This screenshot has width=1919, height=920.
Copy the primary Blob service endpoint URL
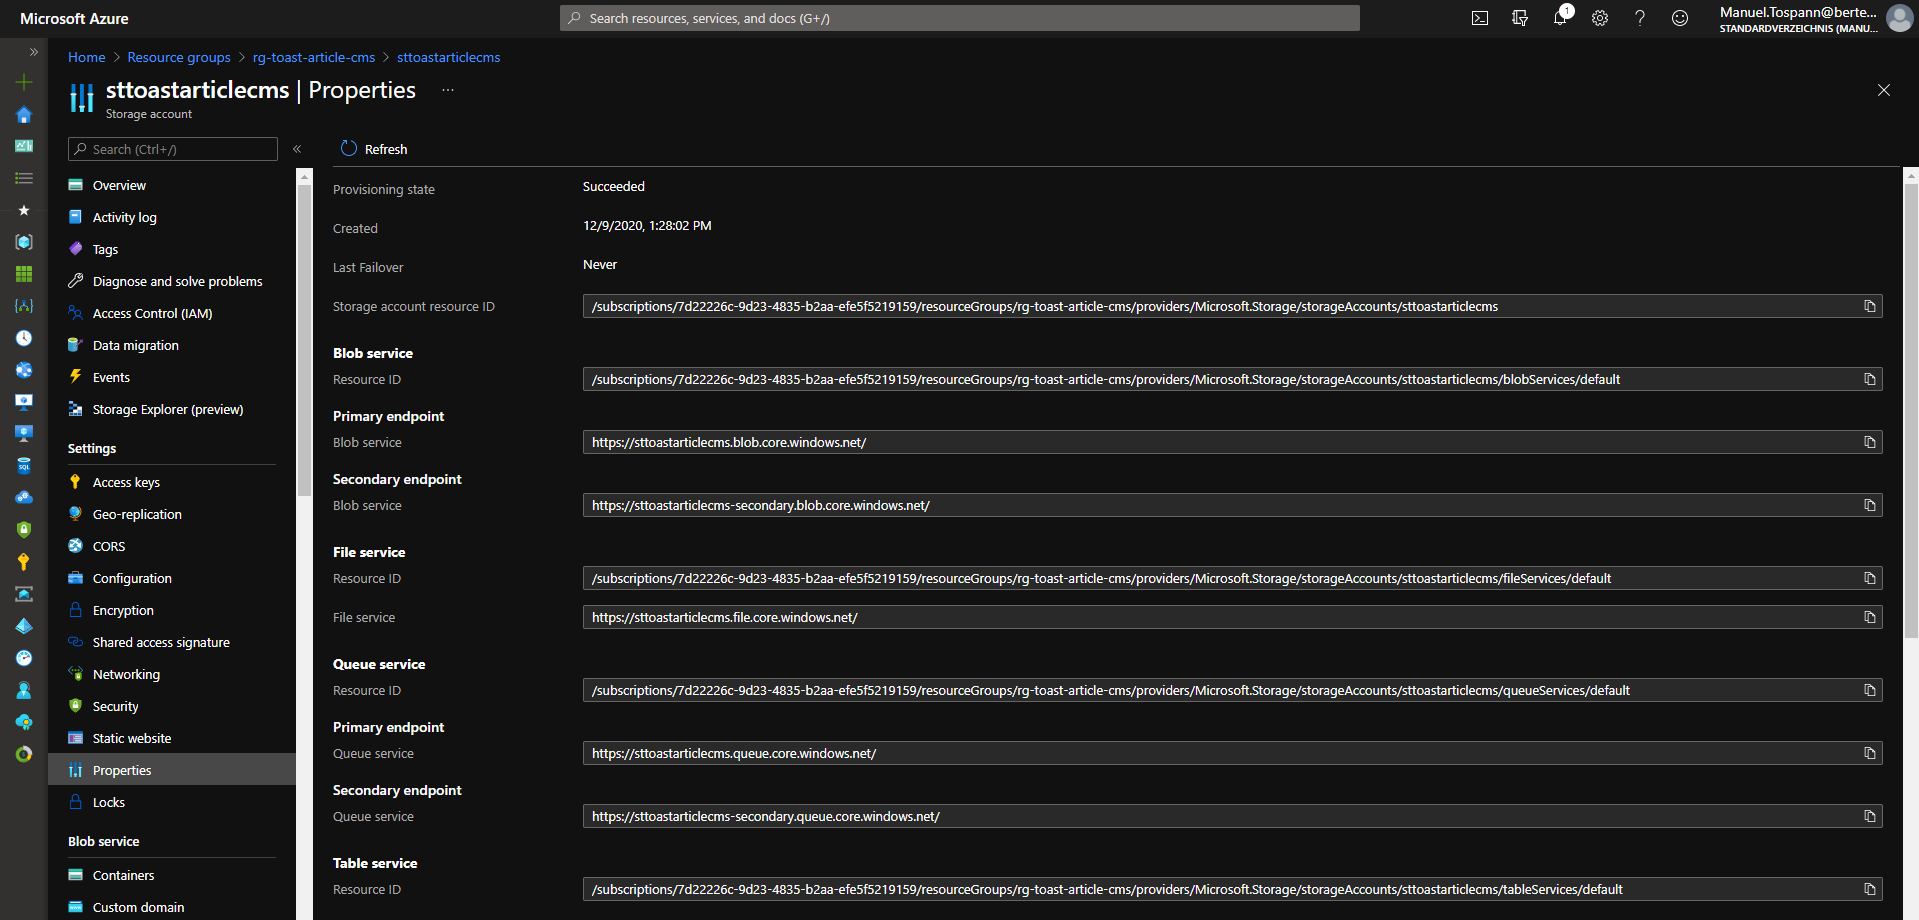click(x=1869, y=442)
